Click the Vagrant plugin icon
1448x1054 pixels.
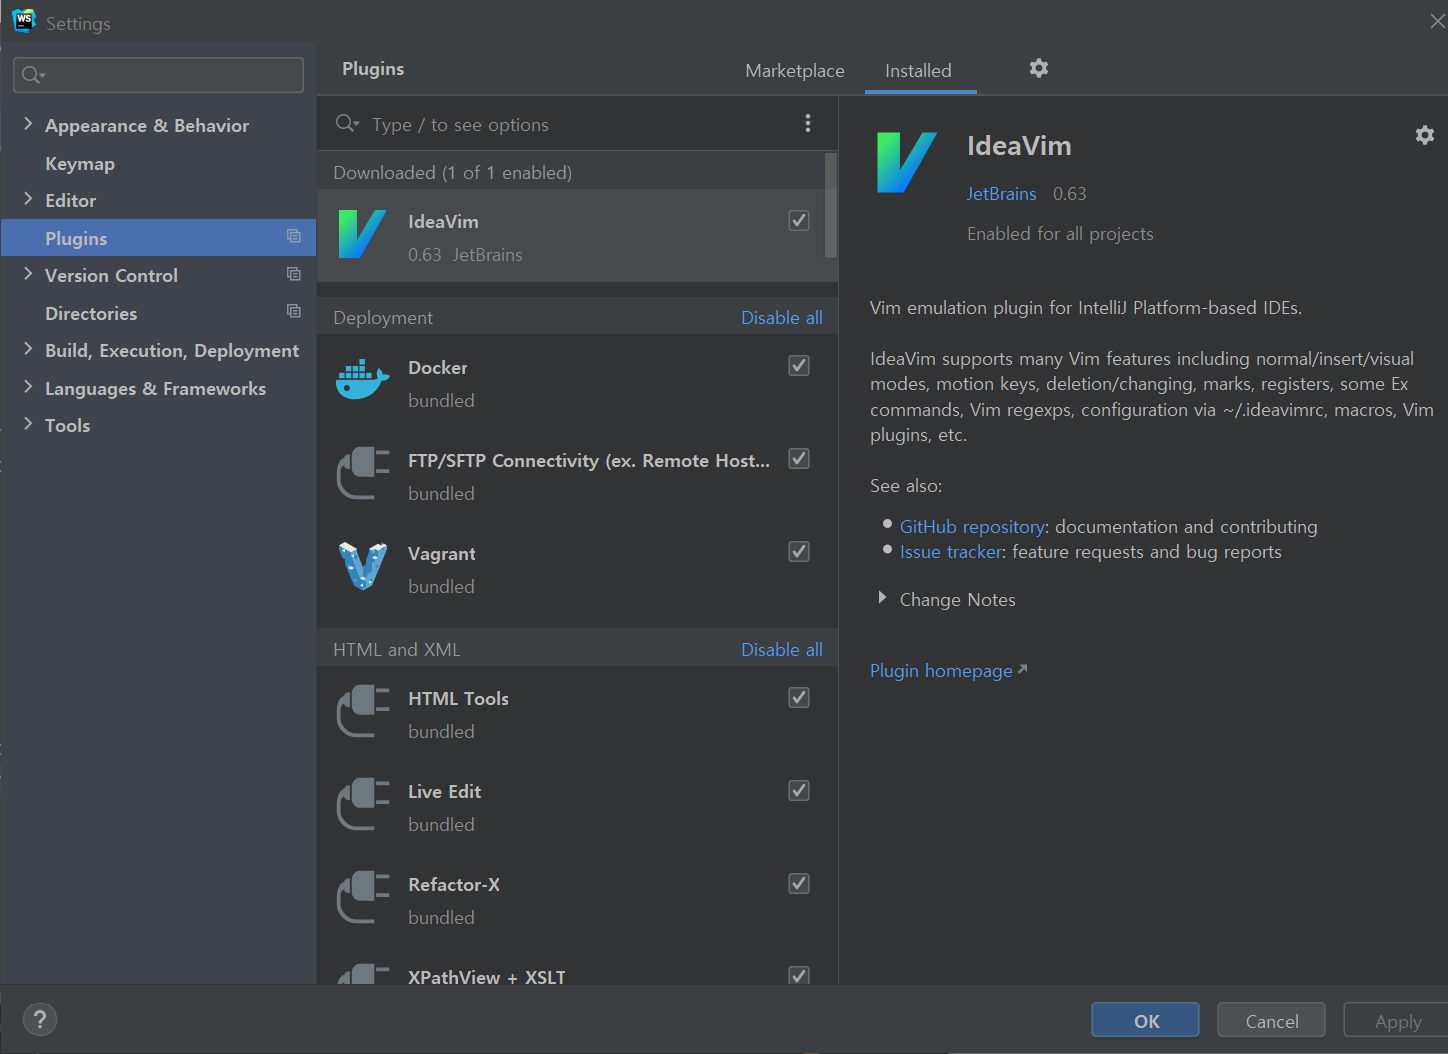click(362, 566)
